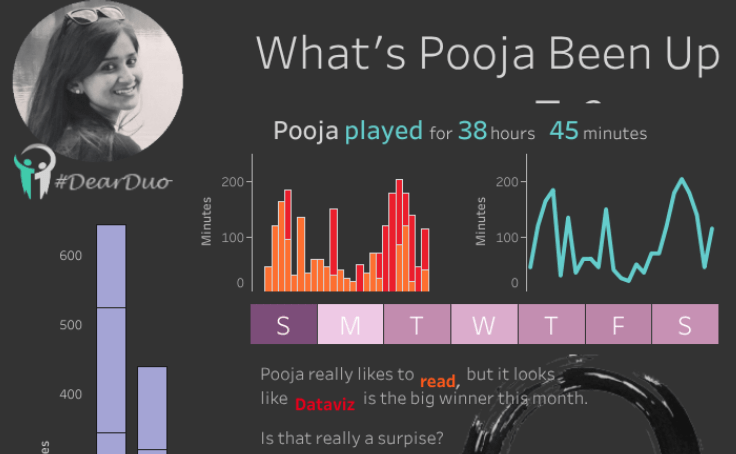Select the shorter lavender stacked bar

tap(152, 410)
